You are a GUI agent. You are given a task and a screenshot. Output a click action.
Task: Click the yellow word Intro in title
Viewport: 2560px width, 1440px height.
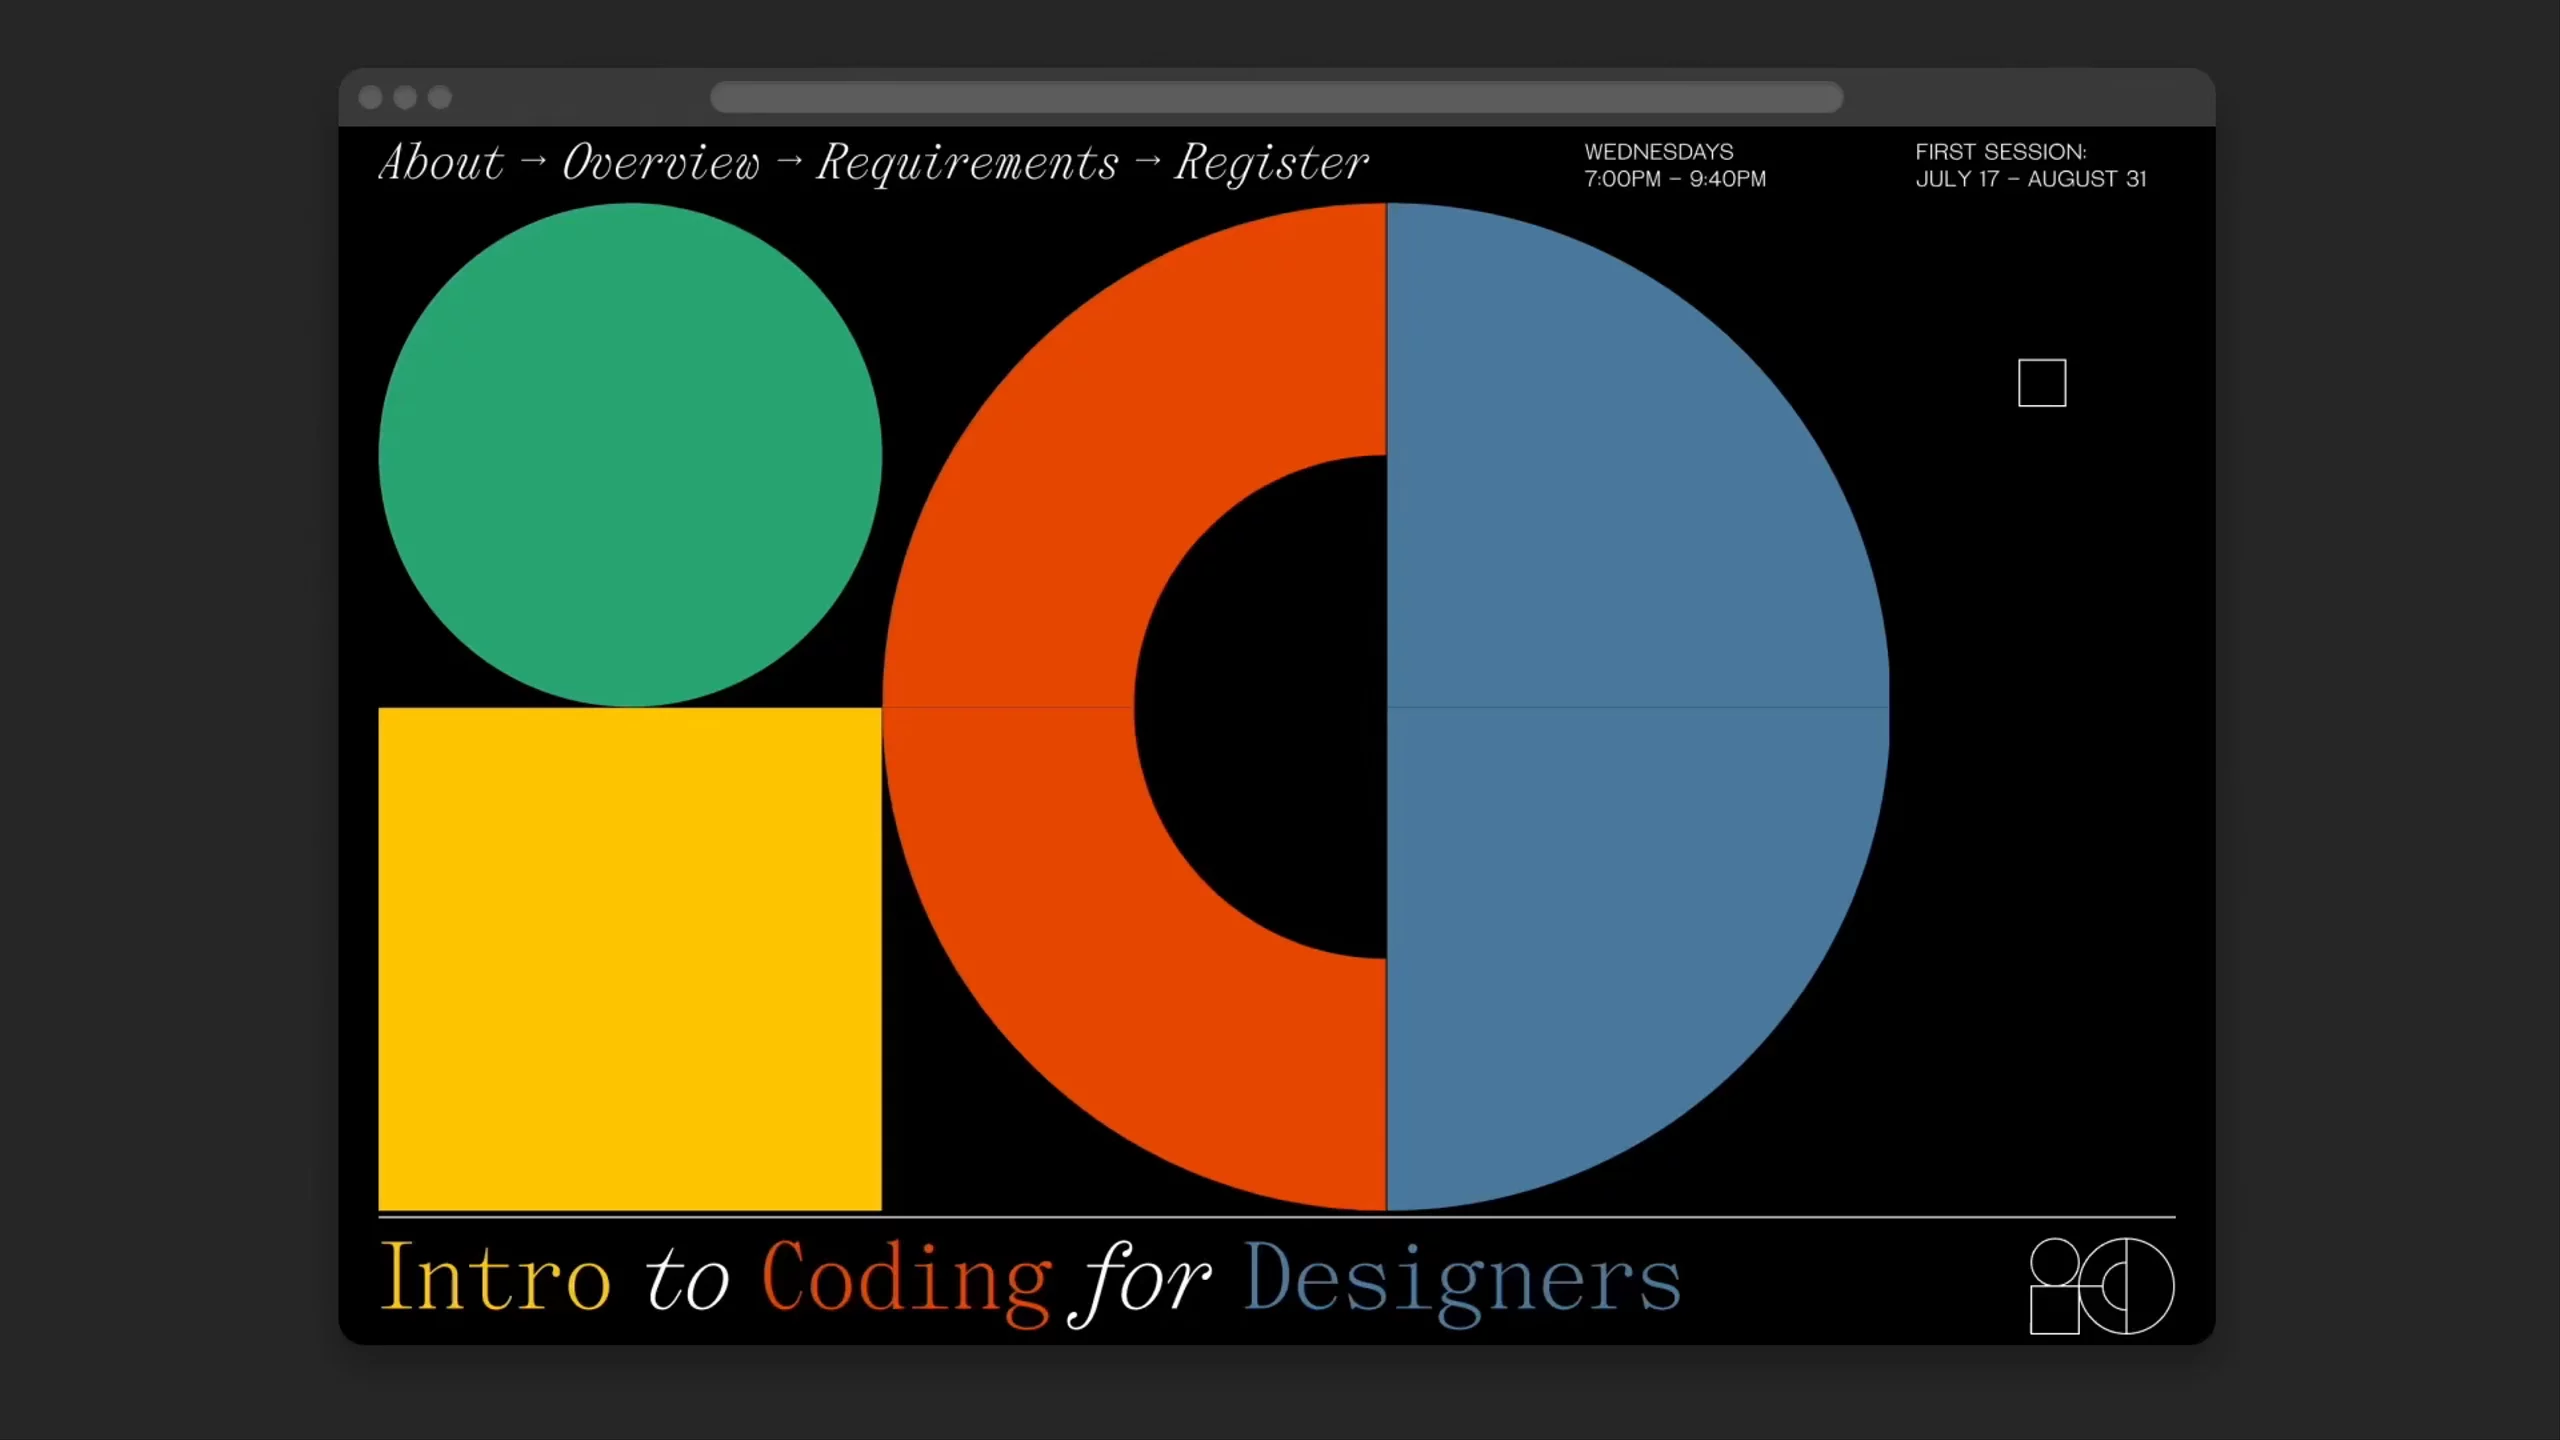pos(495,1278)
